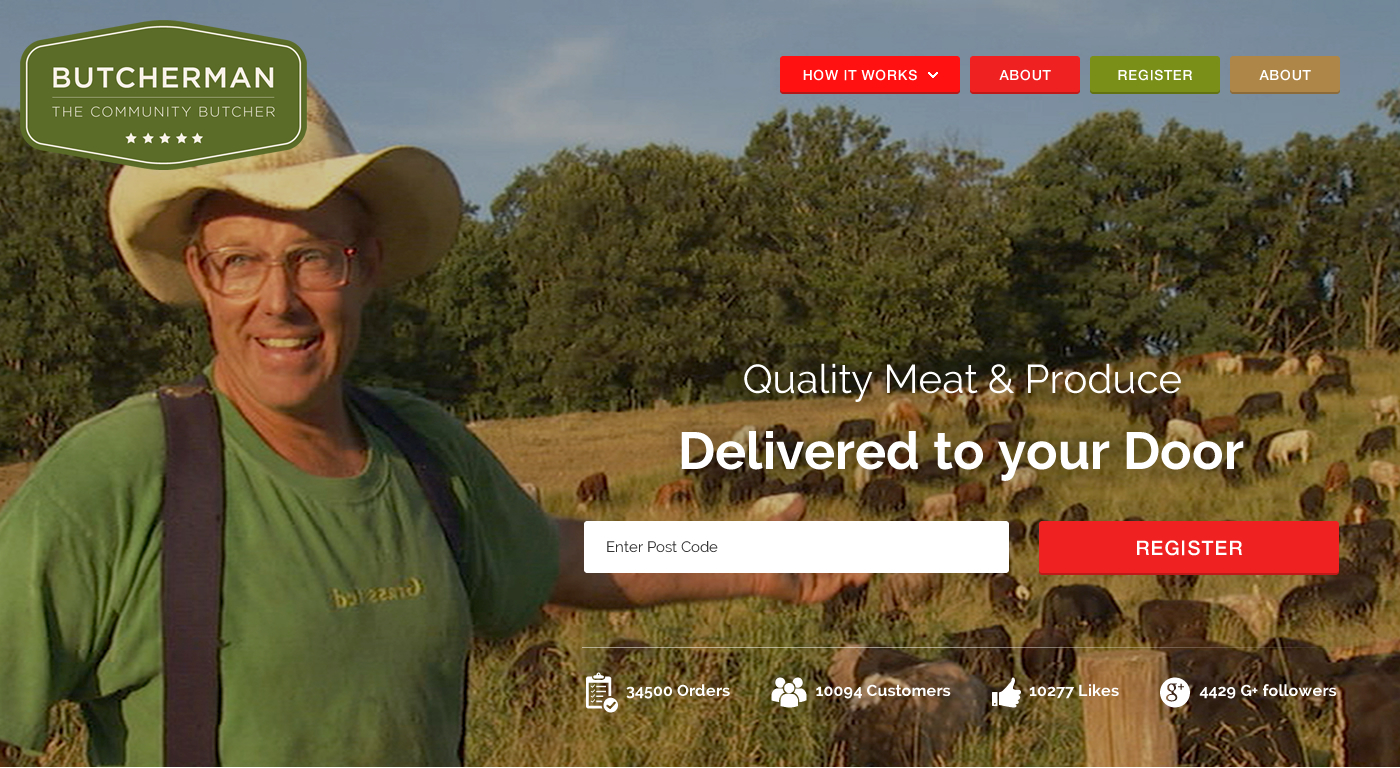Click the 4429 G+ followers label

1268,691
